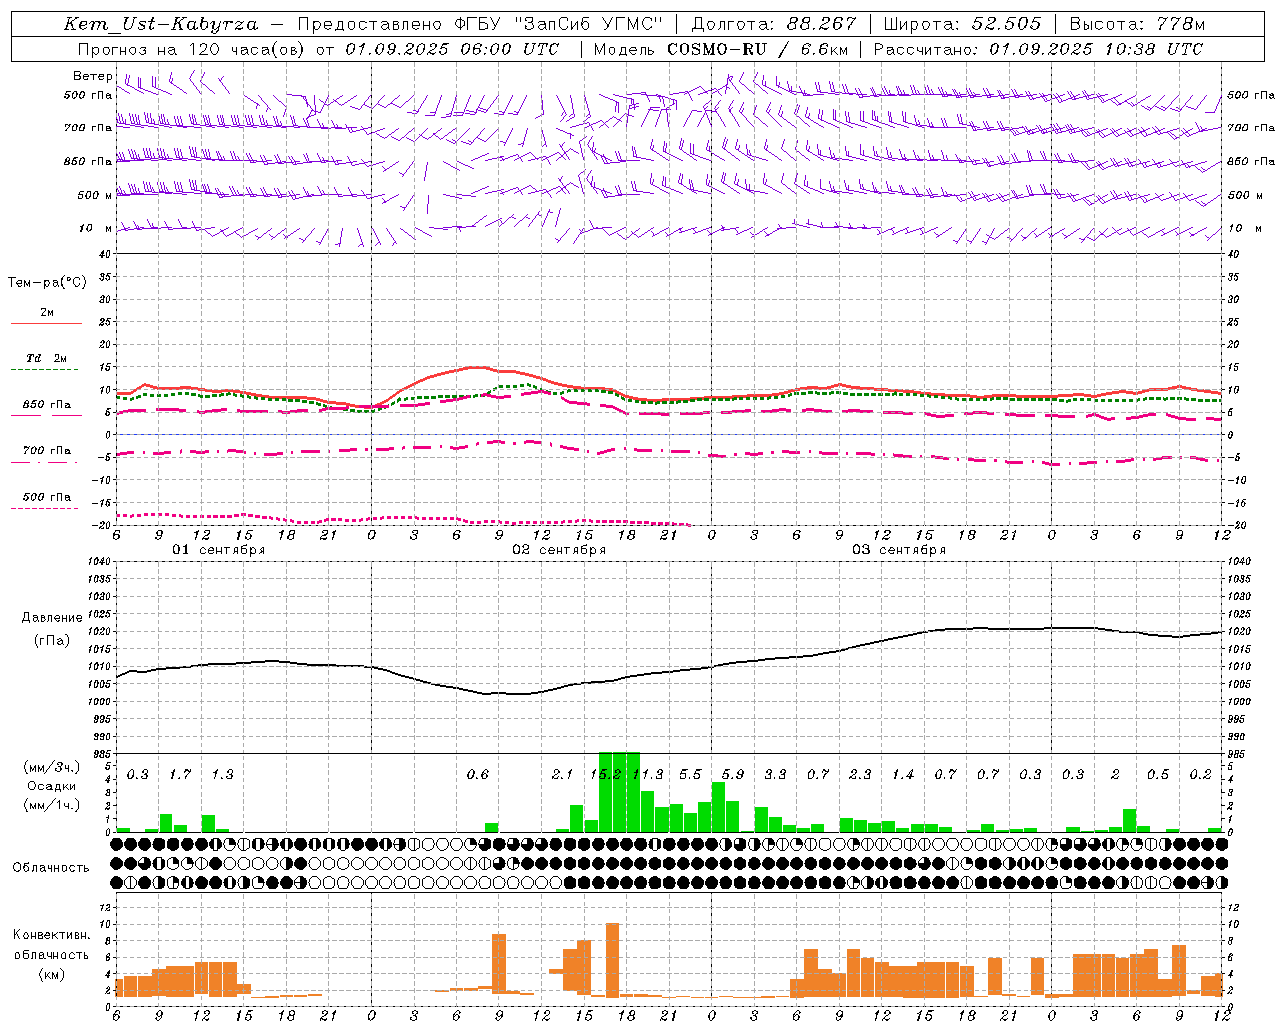Click the Осадки precipitation panel title

point(52,786)
